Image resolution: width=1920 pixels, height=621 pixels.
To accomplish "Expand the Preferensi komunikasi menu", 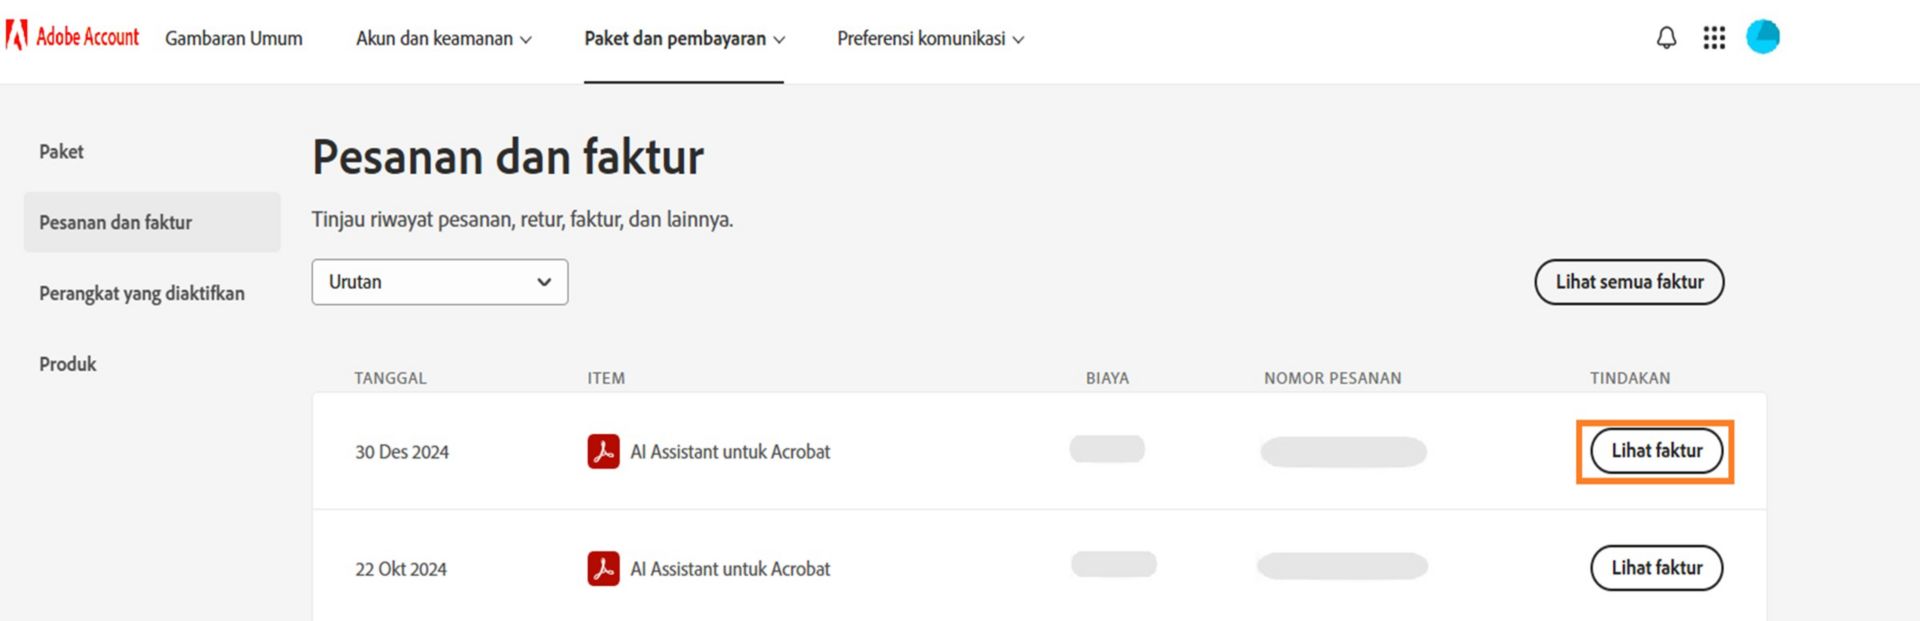I will (x=930, y=39).
